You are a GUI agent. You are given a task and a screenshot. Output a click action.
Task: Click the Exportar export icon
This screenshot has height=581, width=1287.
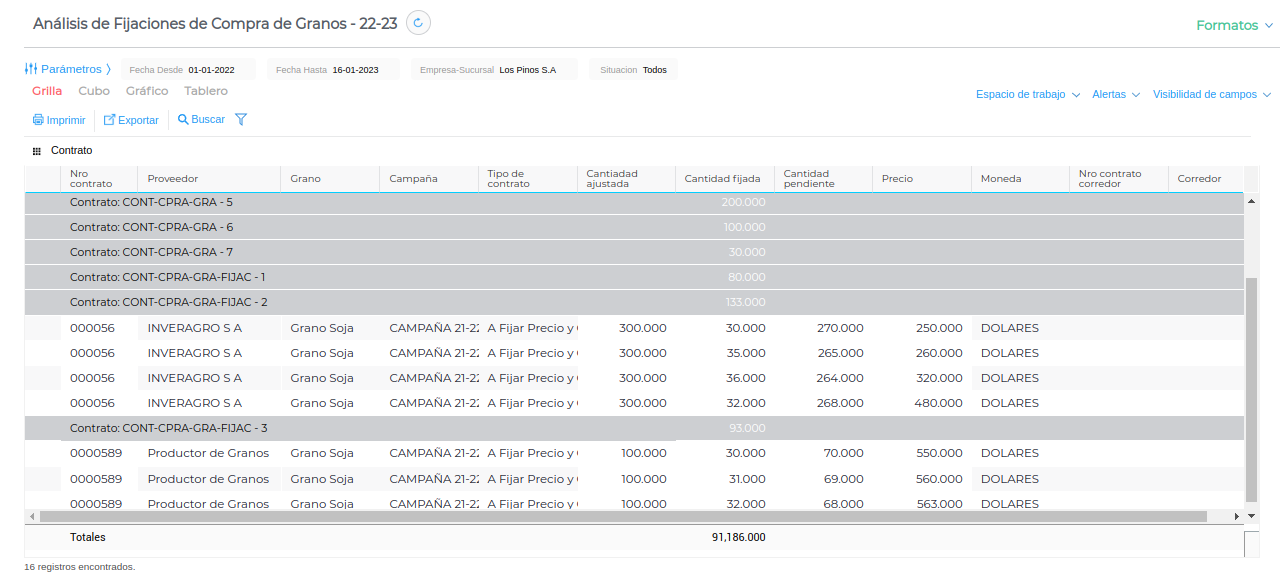(110, 120)
